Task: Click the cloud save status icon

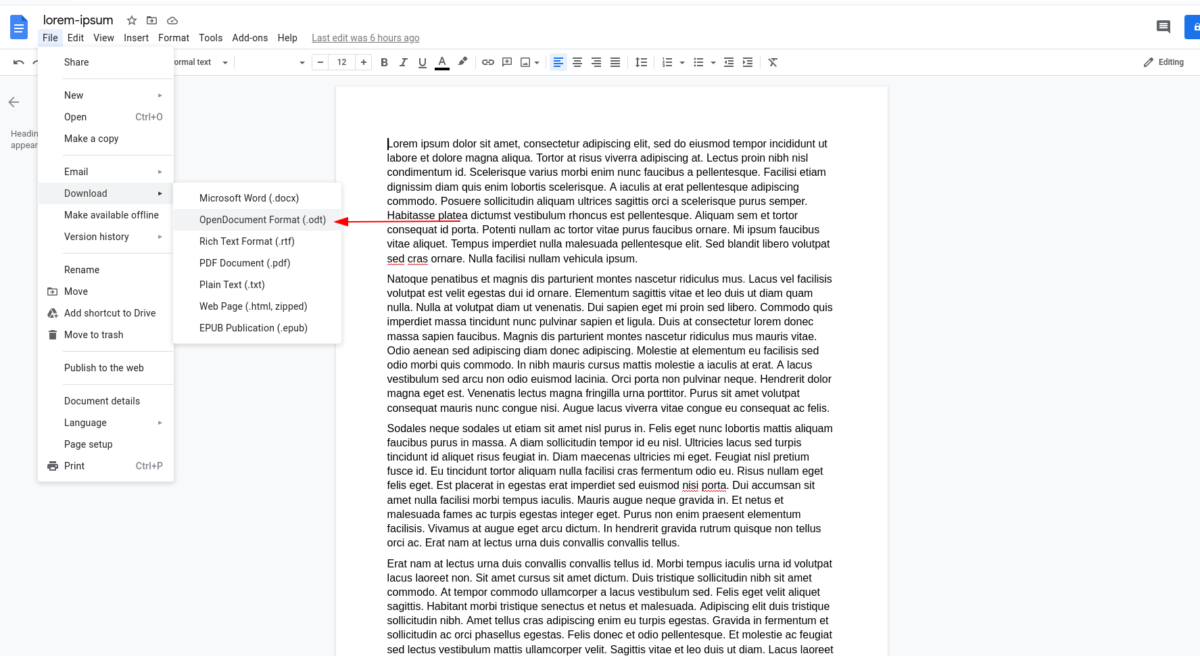Action: point(172,20)
